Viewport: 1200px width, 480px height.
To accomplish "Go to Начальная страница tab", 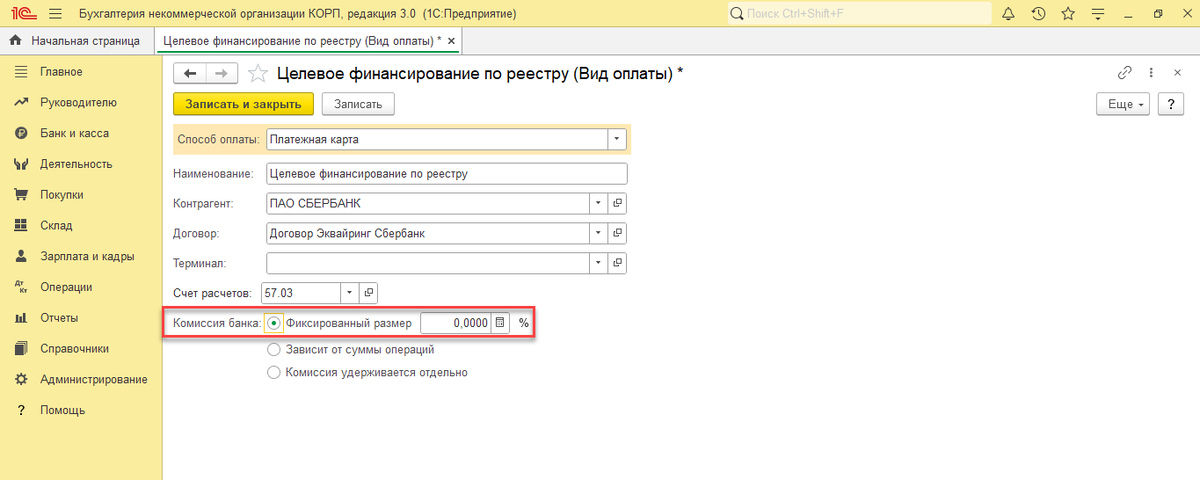I will click(76, 41).
